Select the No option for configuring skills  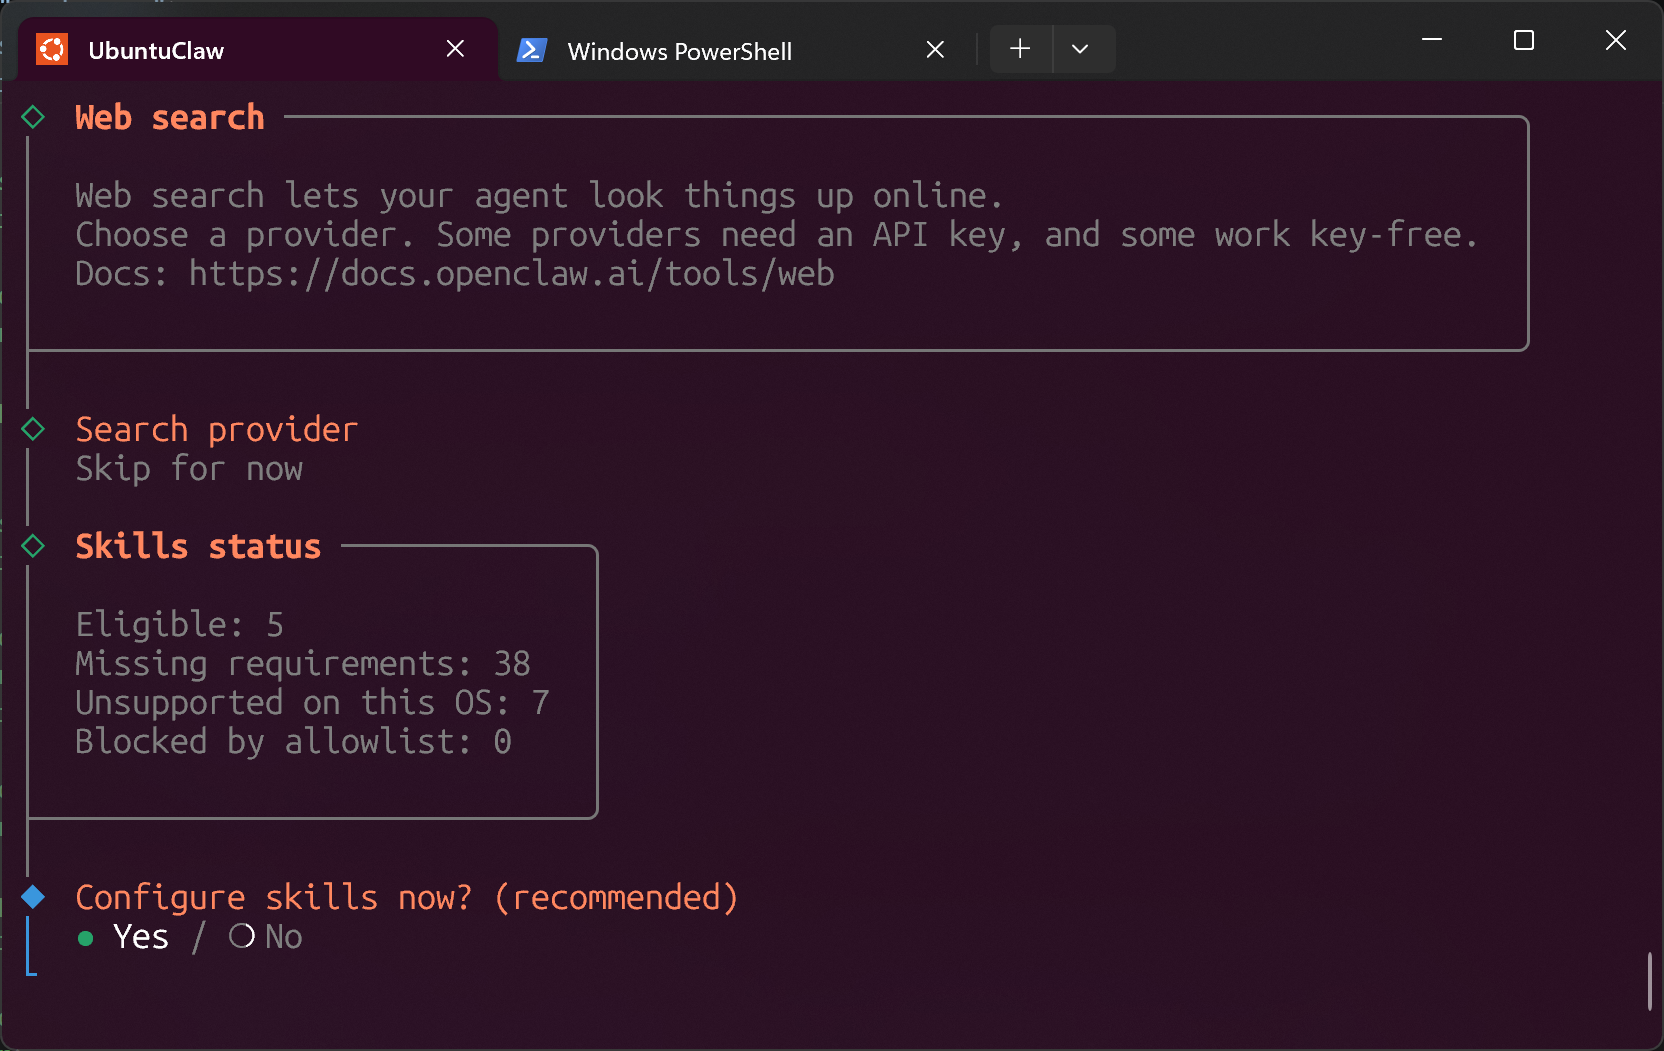click(x=266, y=937)
